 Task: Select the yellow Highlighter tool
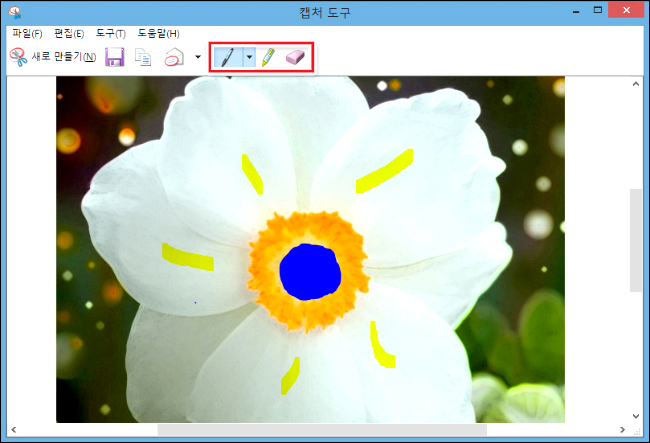[268, 57]
